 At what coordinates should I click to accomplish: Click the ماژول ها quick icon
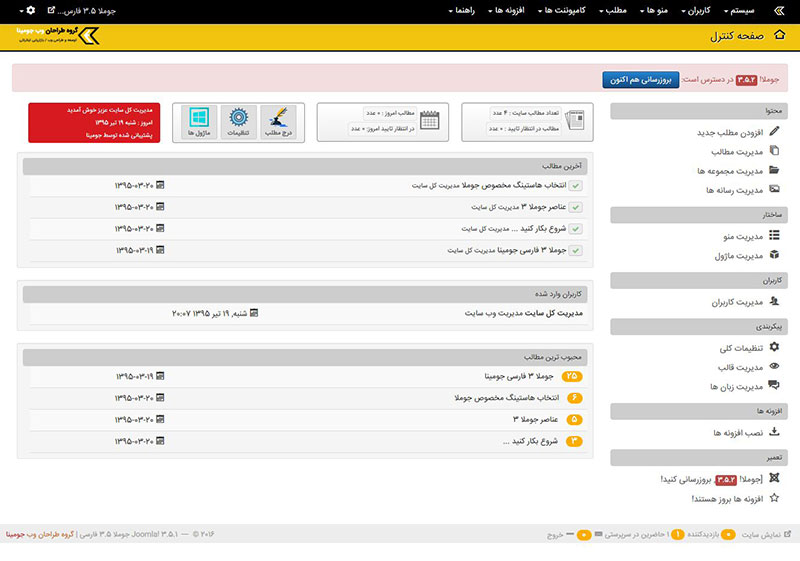click(x=199, y=122)
